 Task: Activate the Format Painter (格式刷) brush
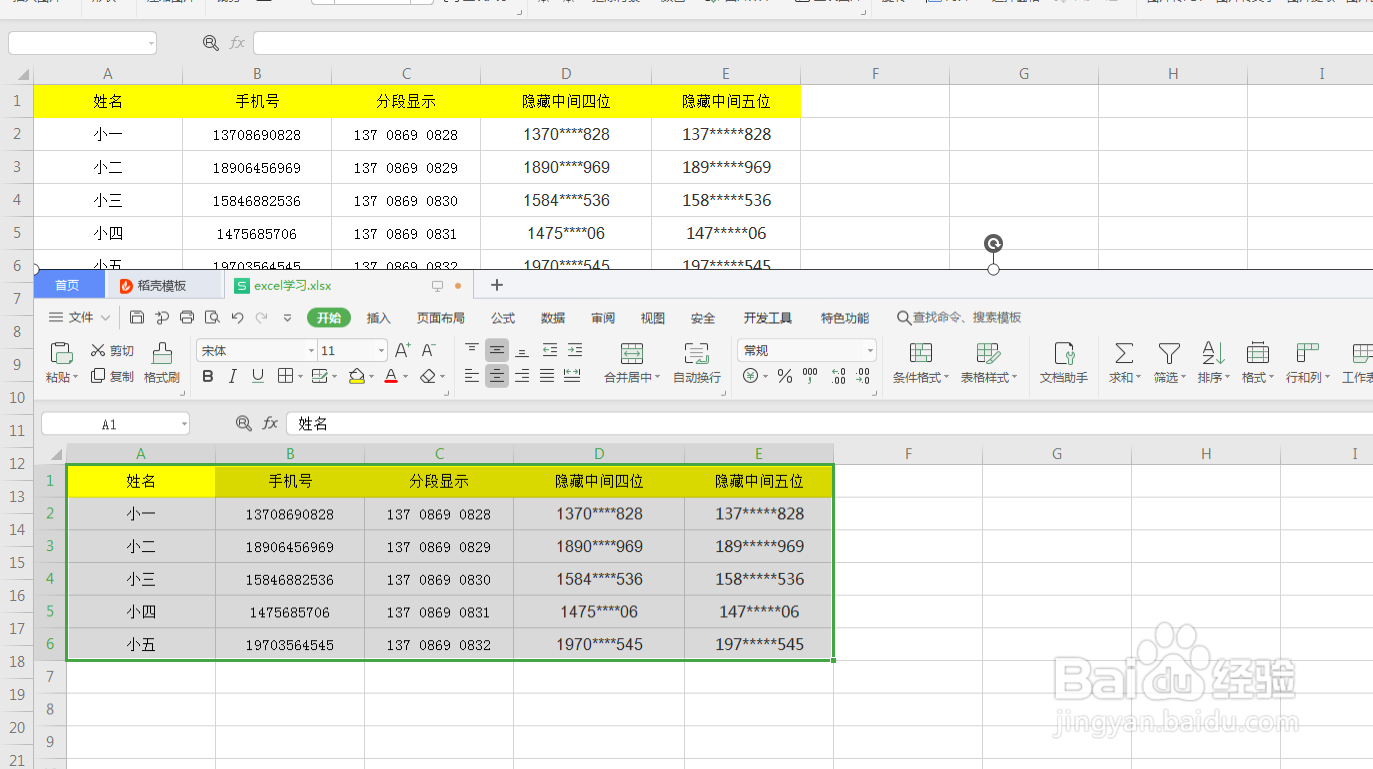point(162,362)
